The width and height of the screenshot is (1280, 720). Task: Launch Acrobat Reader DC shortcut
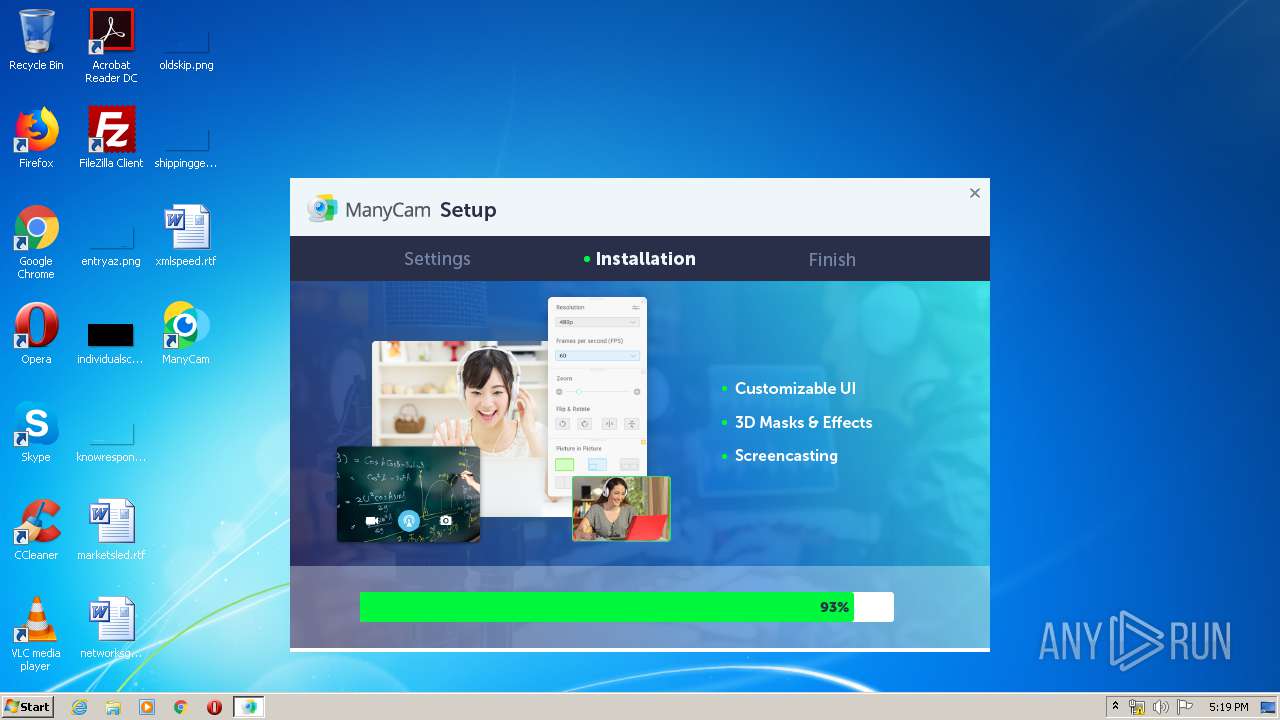click(111, 46)
